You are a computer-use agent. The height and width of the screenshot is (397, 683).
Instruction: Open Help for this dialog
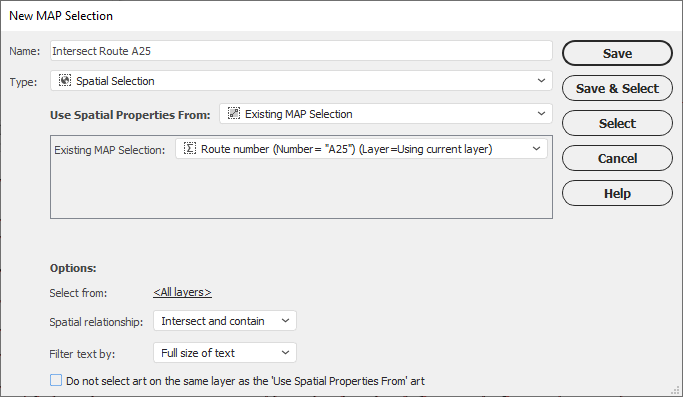click(x=617, y=193)
